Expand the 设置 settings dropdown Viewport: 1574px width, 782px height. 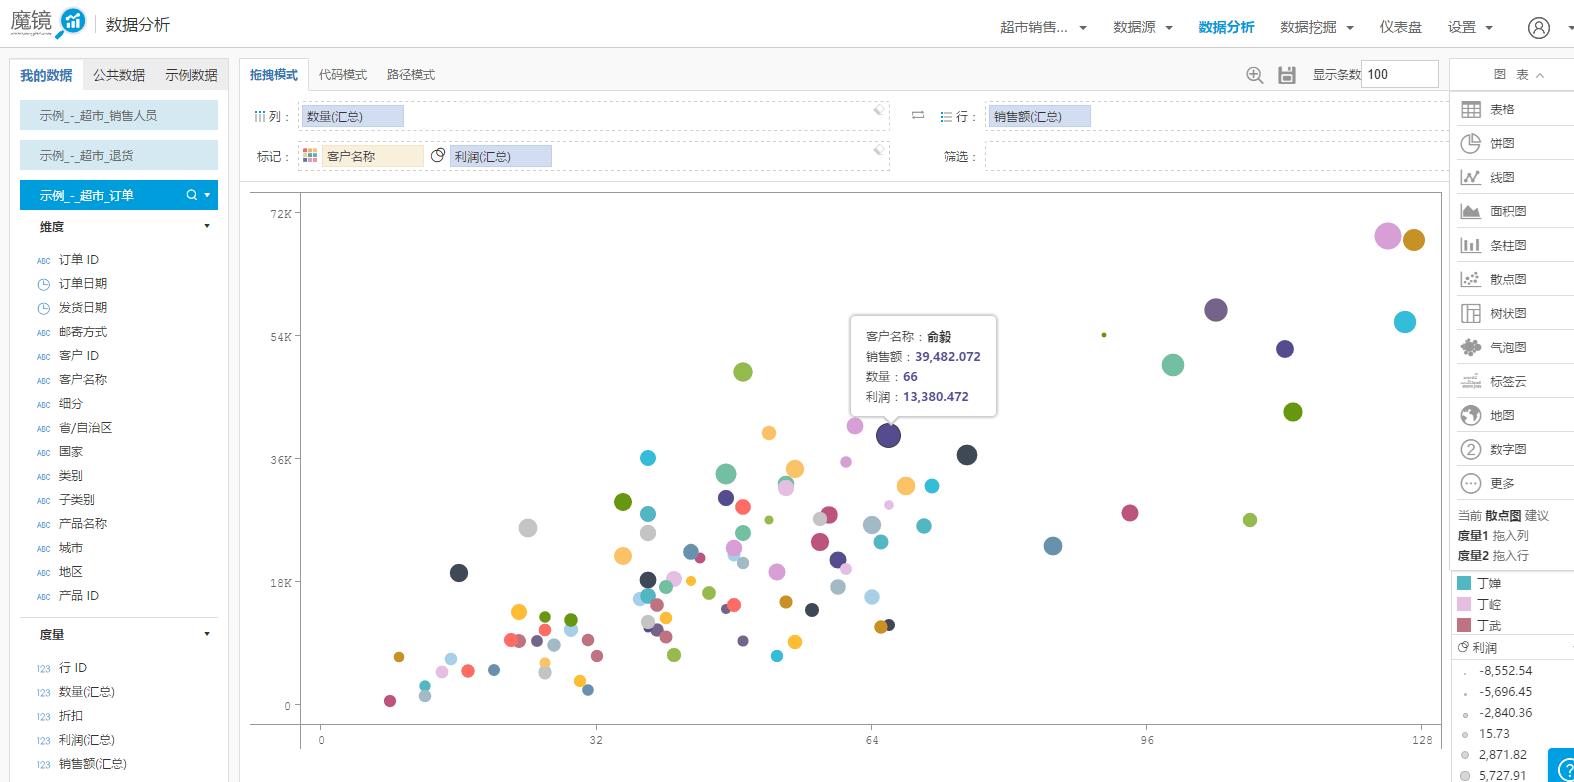click(x=1470, y=28)
